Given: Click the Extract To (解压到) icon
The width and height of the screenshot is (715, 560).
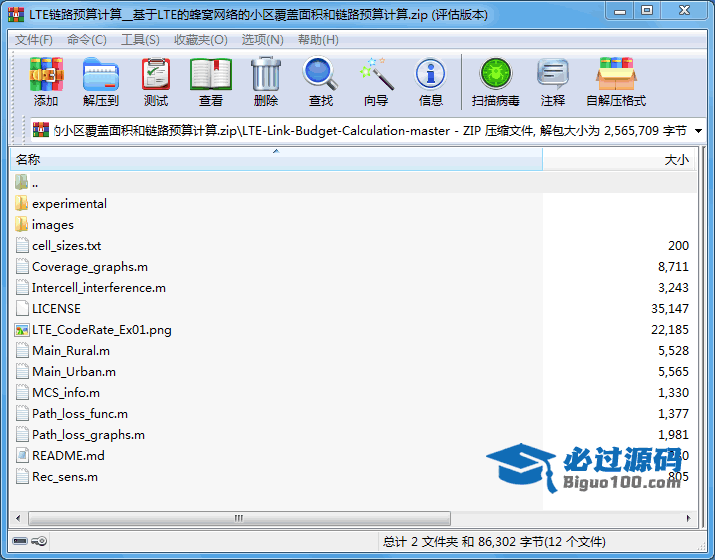Looking at the screenshot, I should (x=101, y=74).
